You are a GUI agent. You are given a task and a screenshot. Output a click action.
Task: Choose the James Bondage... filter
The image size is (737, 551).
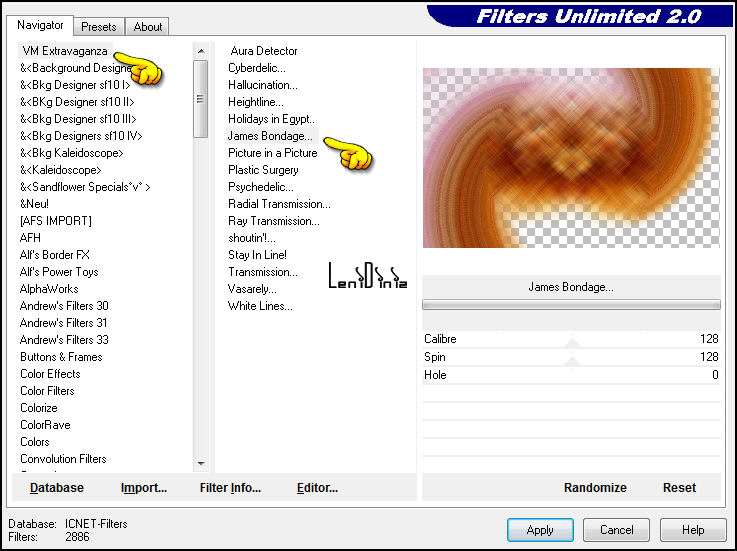[x=270, y=136]
